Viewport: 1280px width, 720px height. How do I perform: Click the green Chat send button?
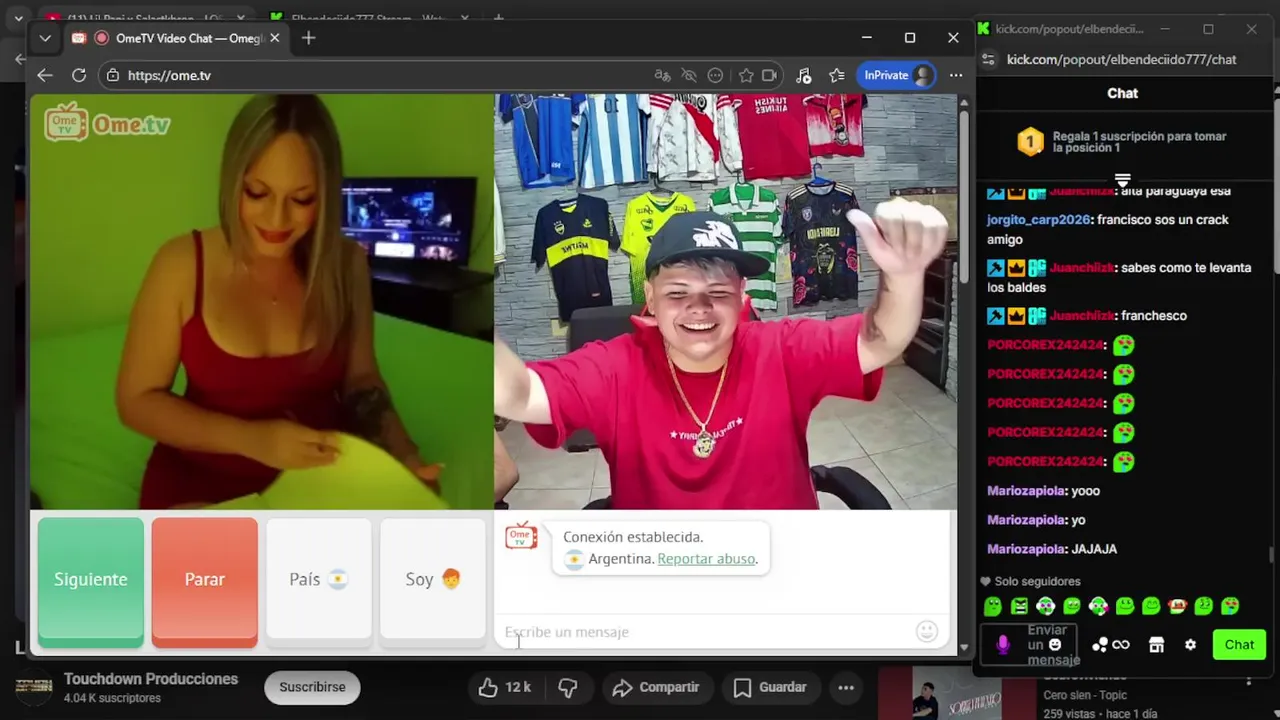pos(1239,645)
